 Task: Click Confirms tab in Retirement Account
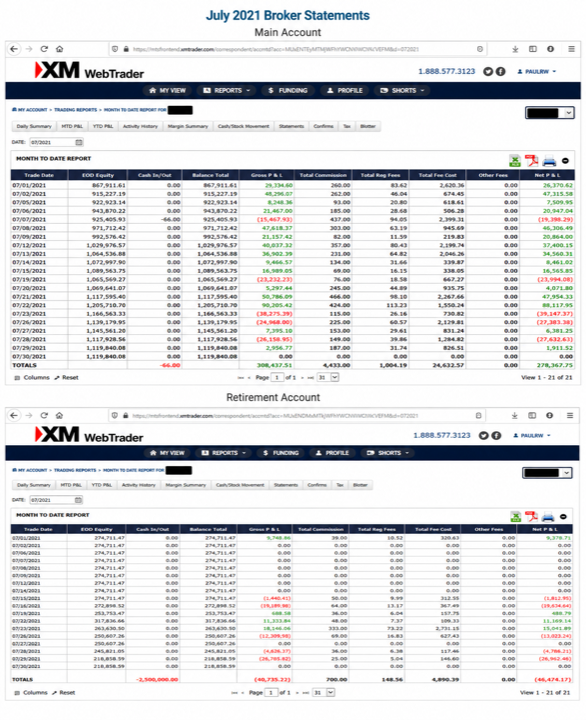point(317,485)
